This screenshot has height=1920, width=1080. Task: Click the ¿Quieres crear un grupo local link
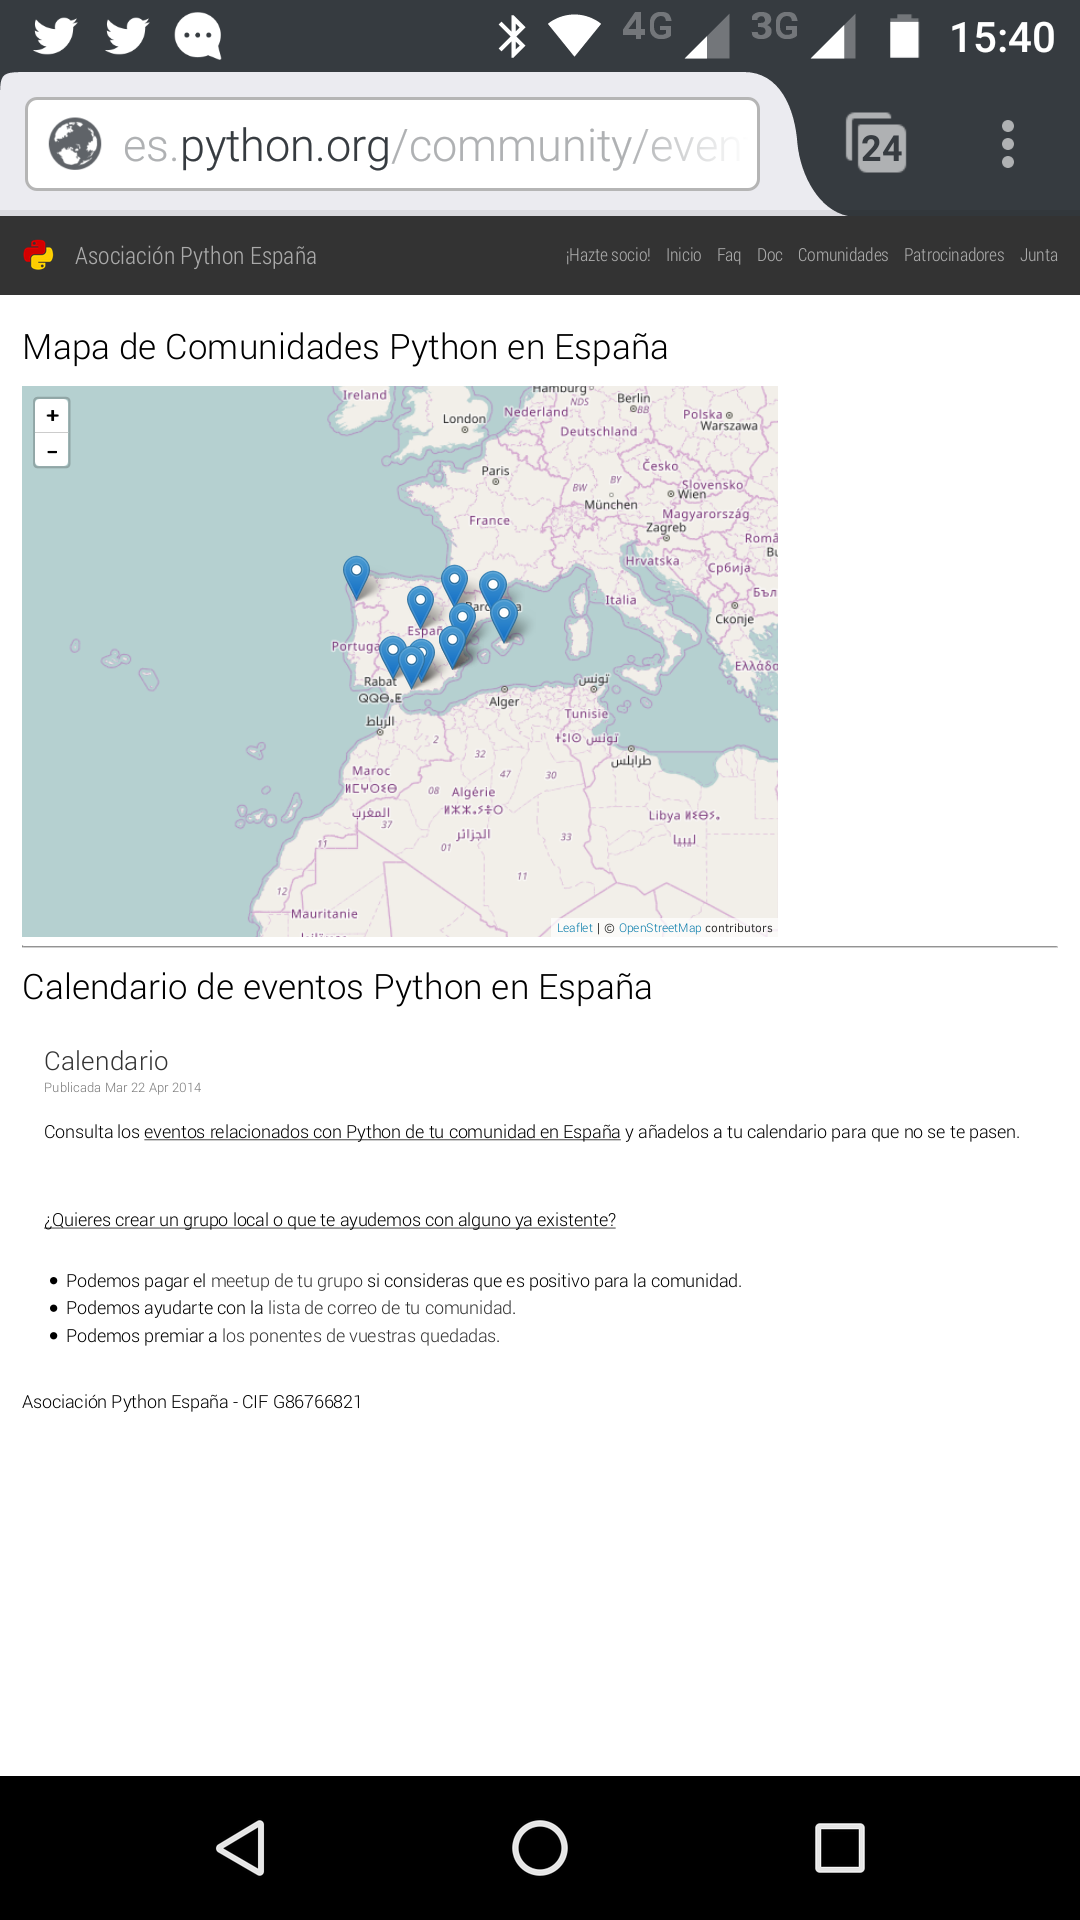[x=329, y=1220]
